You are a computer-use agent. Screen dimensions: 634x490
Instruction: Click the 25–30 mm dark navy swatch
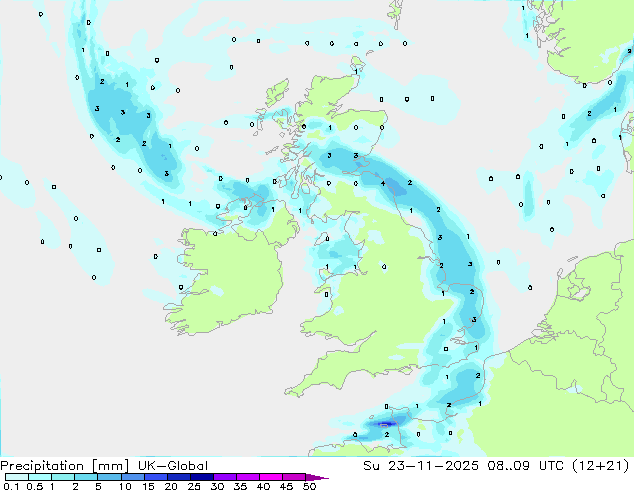tap(202, 477)
